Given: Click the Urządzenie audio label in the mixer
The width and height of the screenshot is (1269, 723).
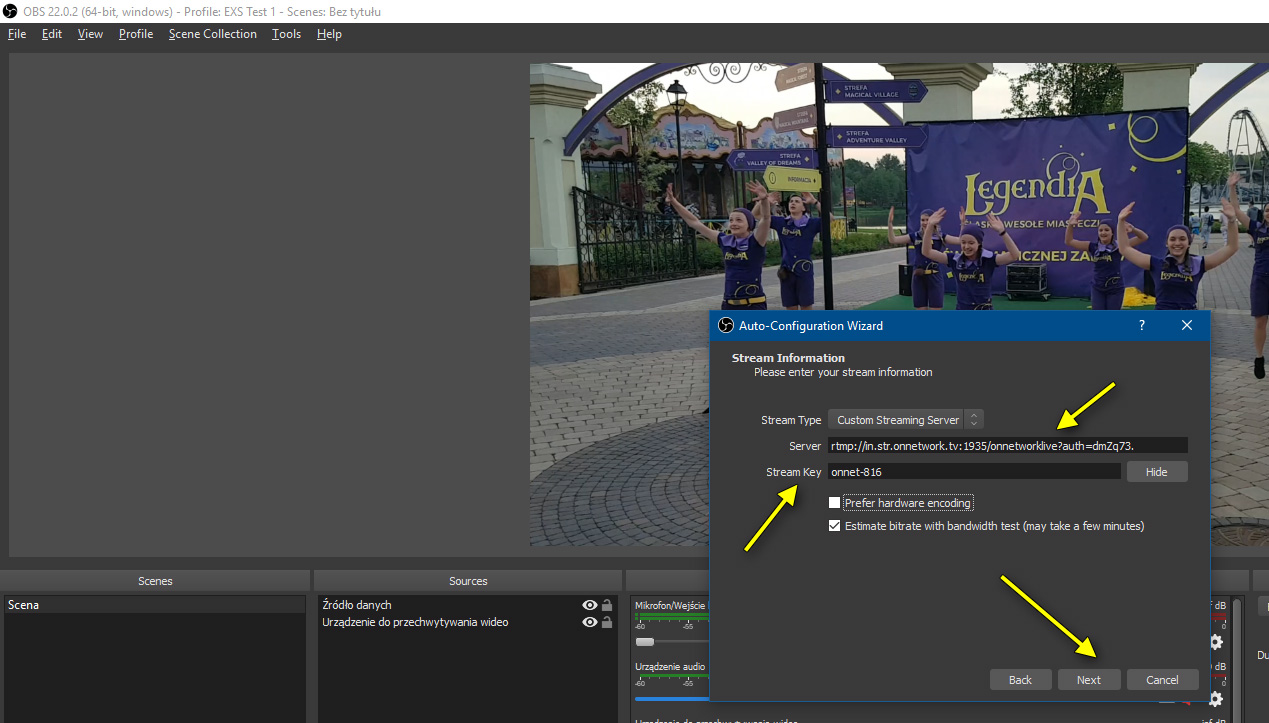Looking at the screenshot, I should (x=670, y=666).
